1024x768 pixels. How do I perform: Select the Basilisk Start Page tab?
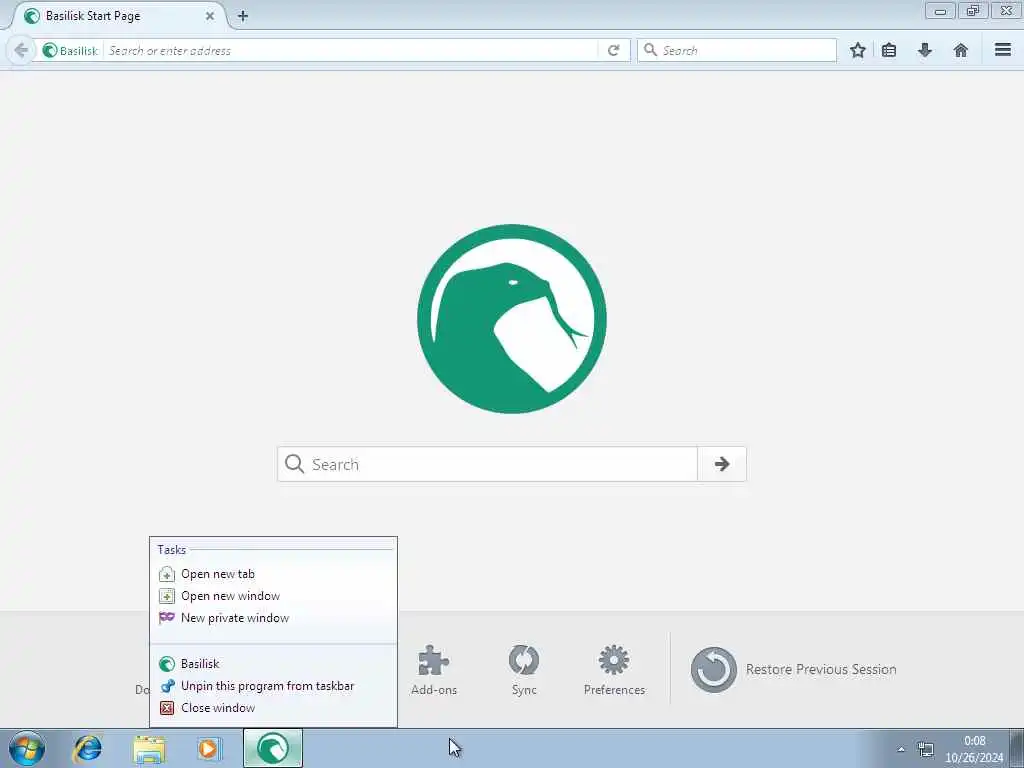(118, 16)
